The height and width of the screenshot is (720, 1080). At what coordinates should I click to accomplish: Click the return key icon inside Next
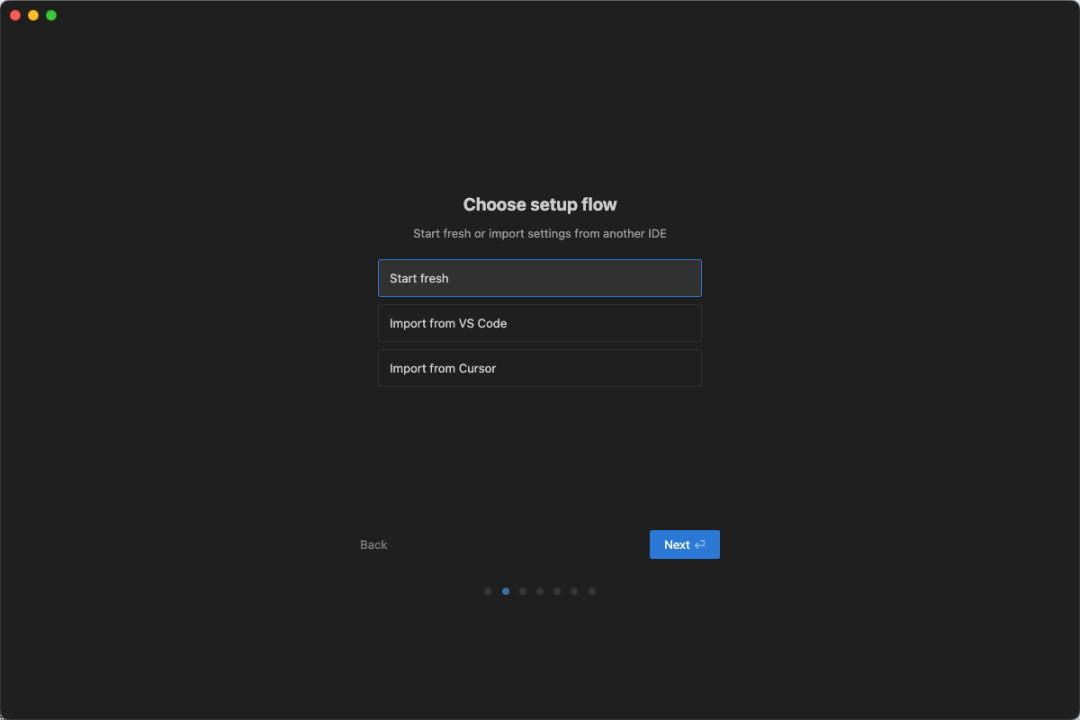tap(699, 544)
